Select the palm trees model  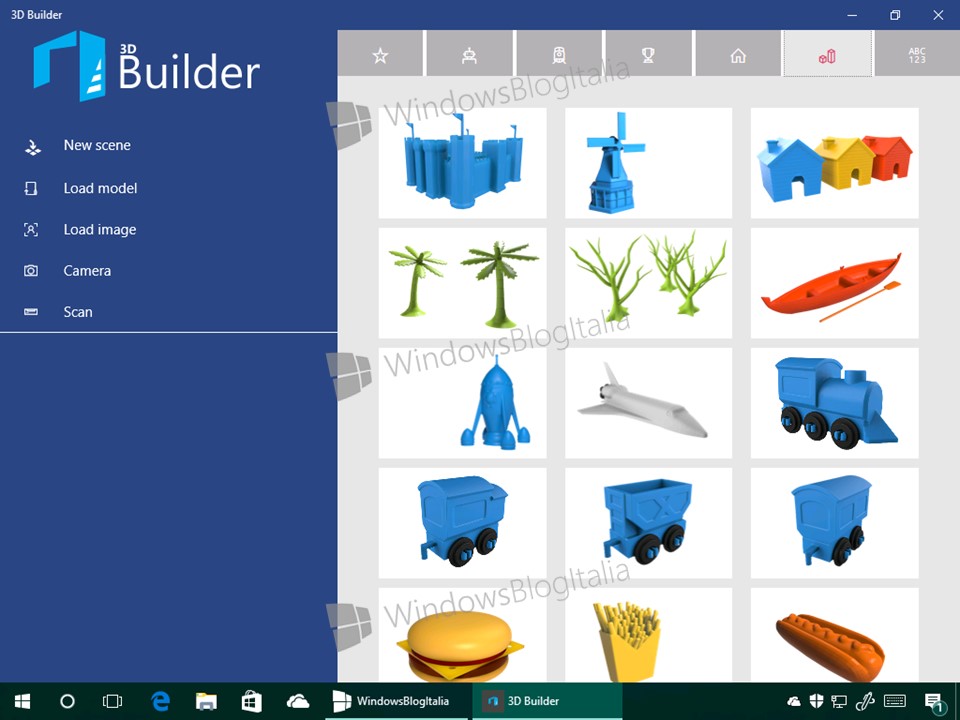[462, 283]
